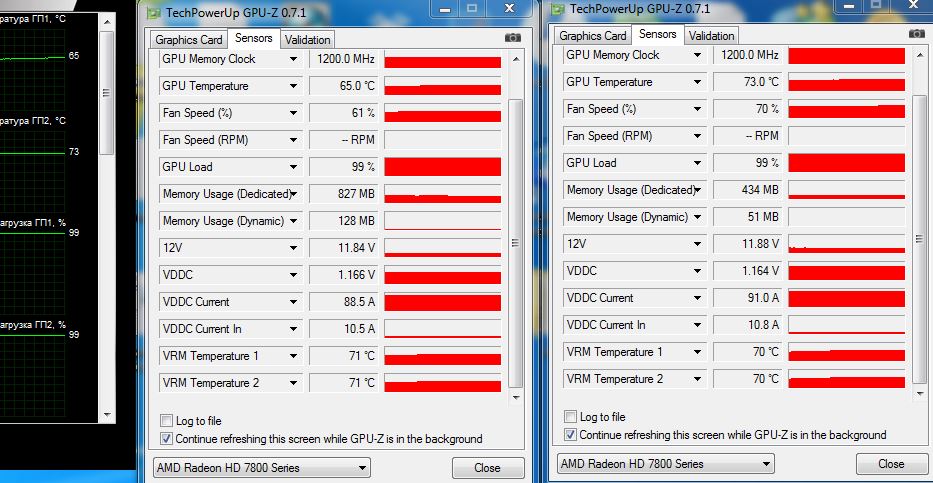Open the Validation tab in left window
The width and height of the screenshot is (933, 483).
point(307,40)
